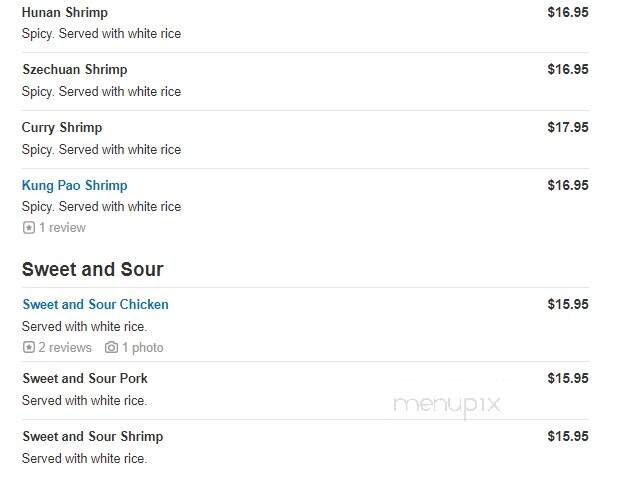Open the Sweet and Sour Chicken link
The image size is (626, 487).
point(95,304)
